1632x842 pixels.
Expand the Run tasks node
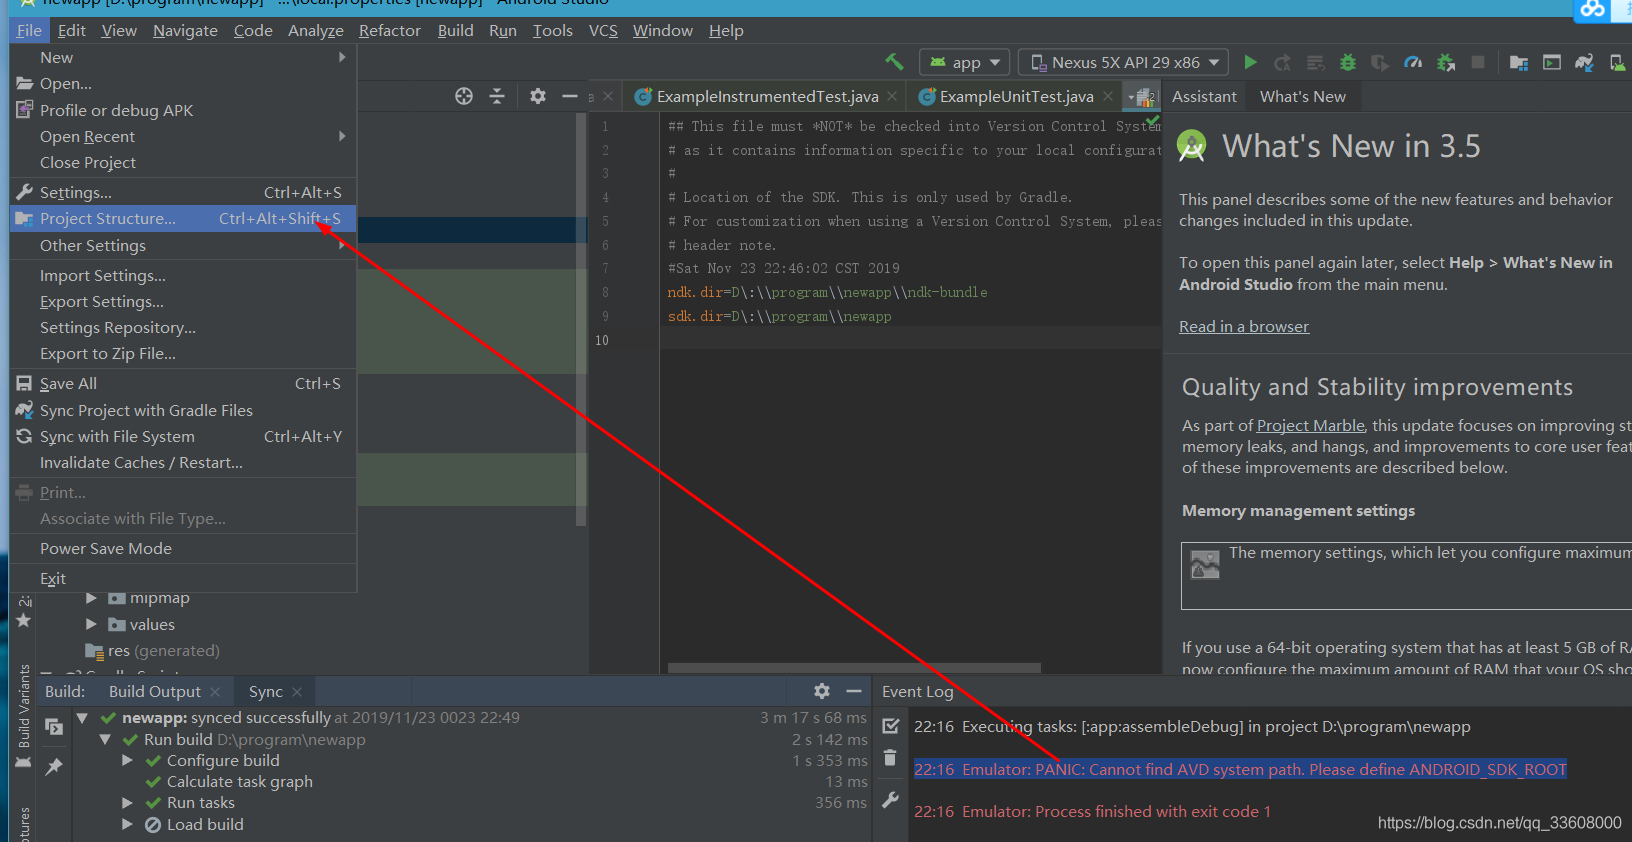pyautogui.click(x=127, y=802)
